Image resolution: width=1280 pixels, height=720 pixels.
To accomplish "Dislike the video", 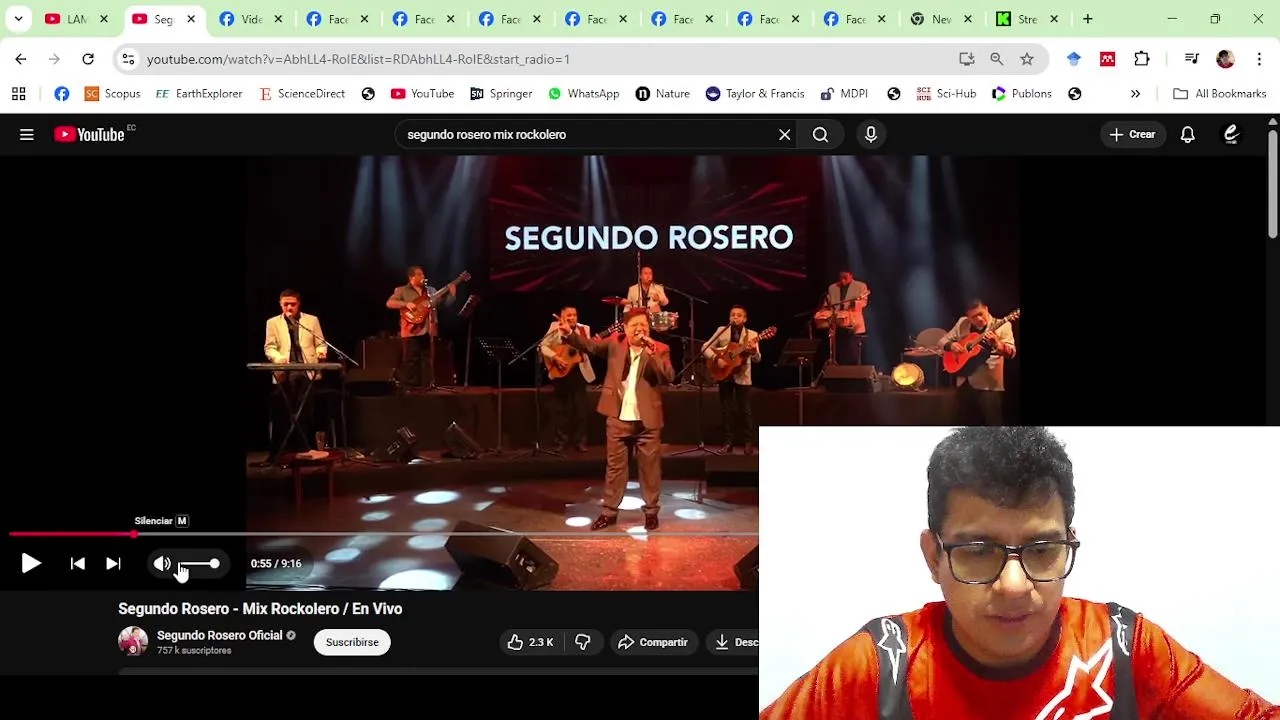I will point(583,642).
